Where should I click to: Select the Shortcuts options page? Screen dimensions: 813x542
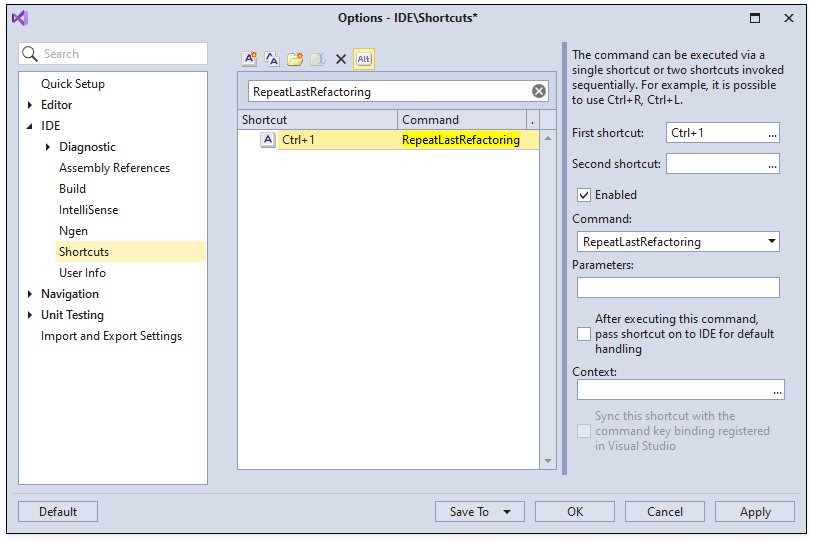tap(131, 252)
